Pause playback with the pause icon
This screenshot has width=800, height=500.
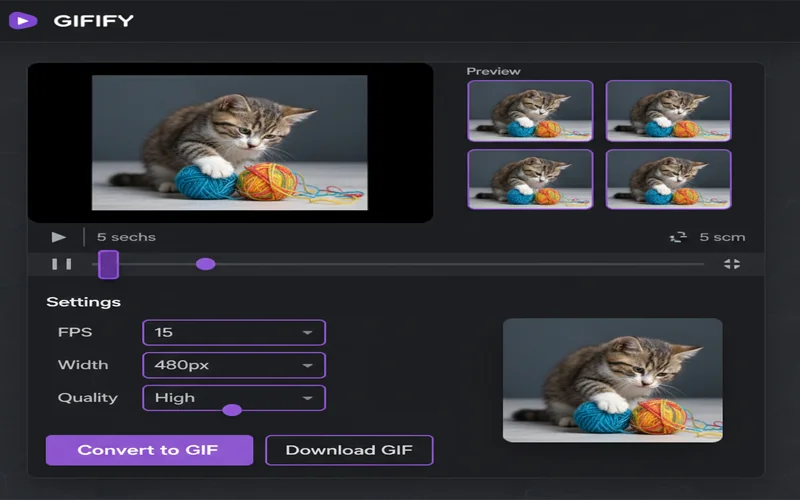coord(61,264)
